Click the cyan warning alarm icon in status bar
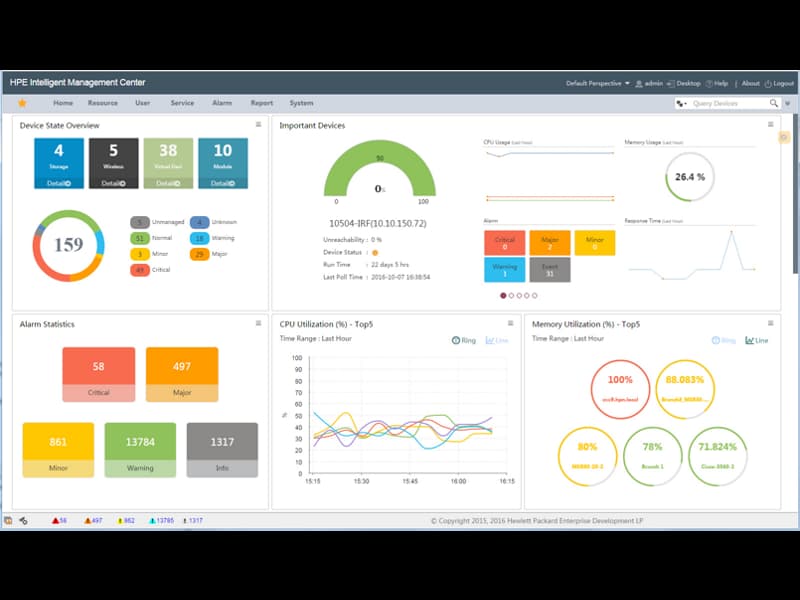Screen dimensions: 800x600 click(x=152, y=520)
